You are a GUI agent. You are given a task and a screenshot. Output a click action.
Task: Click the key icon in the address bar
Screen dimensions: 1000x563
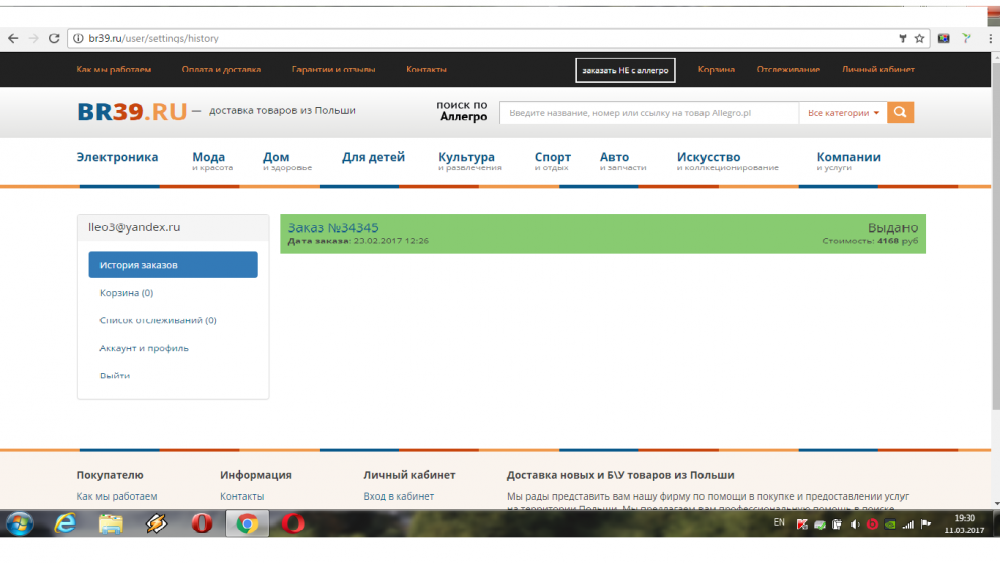902,38
